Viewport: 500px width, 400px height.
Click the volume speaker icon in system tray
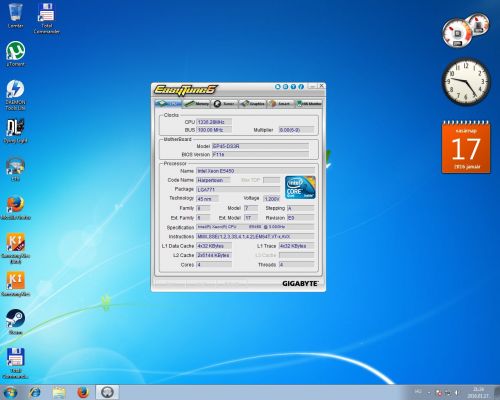[457, 393]
